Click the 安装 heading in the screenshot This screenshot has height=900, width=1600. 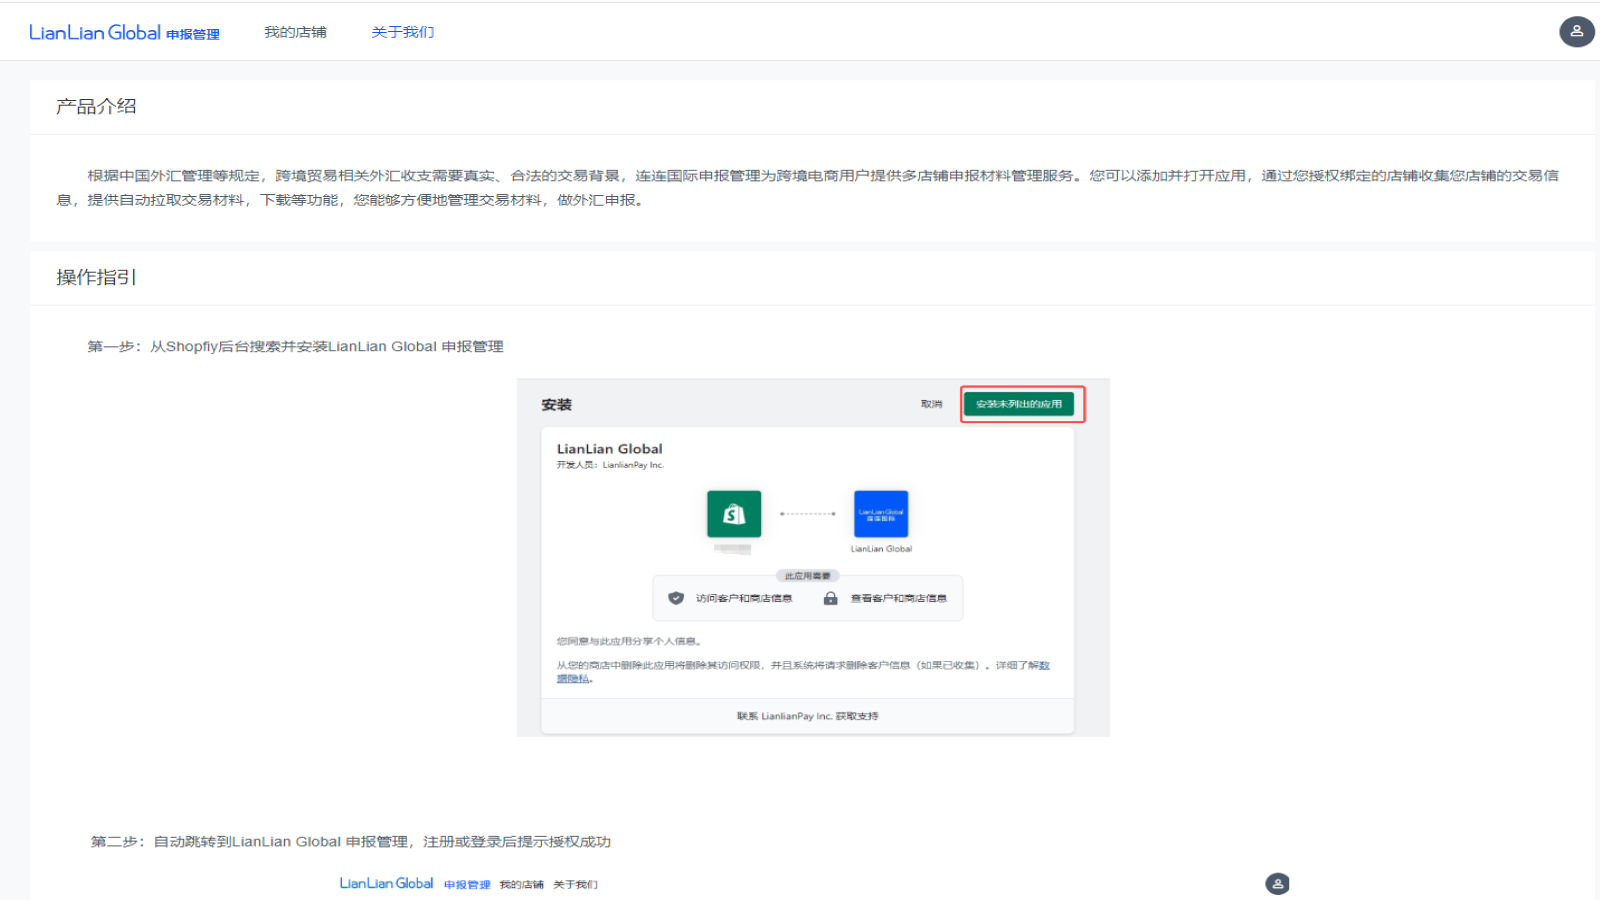tap(557, 405)
